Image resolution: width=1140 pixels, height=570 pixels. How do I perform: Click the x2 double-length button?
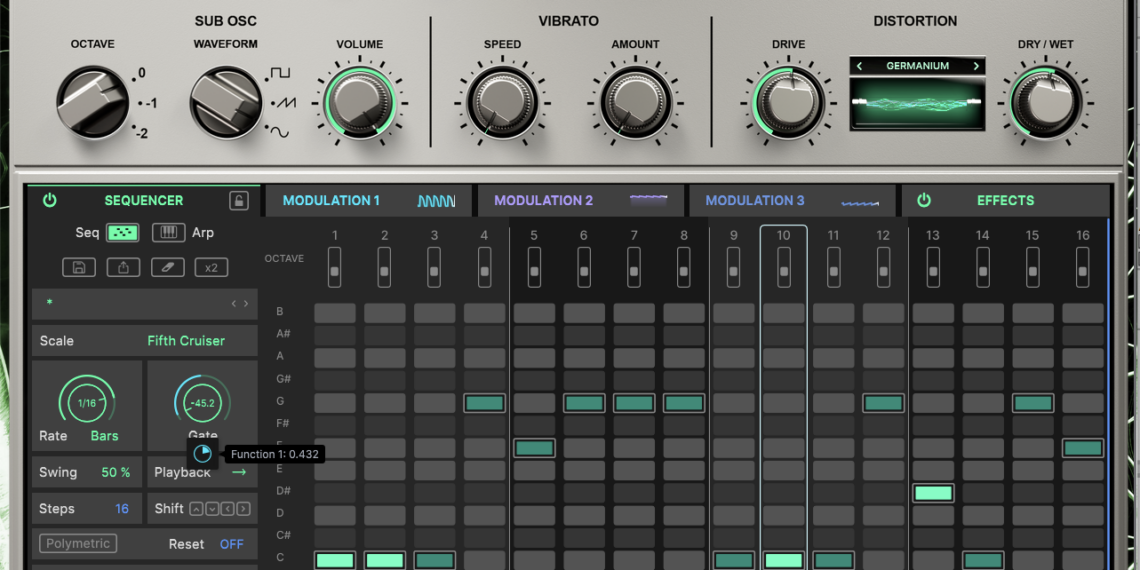coord(211,267)
